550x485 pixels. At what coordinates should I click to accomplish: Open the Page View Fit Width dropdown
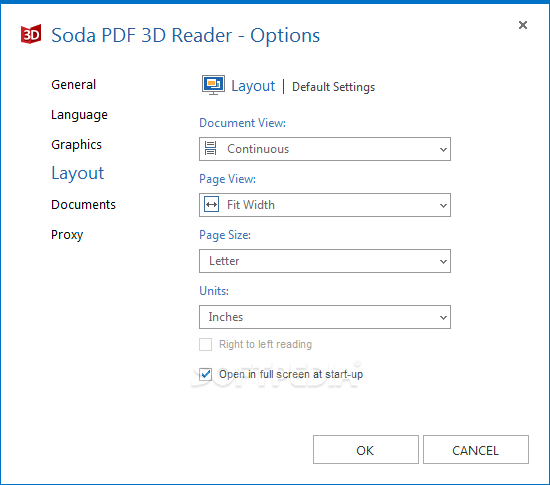[x=325, y=205]
